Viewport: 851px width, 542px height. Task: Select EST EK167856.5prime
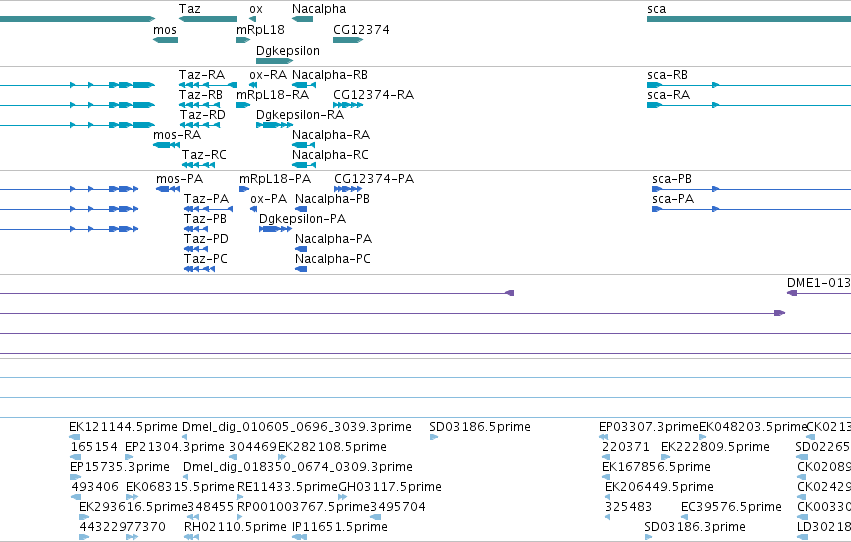point(606,477)
